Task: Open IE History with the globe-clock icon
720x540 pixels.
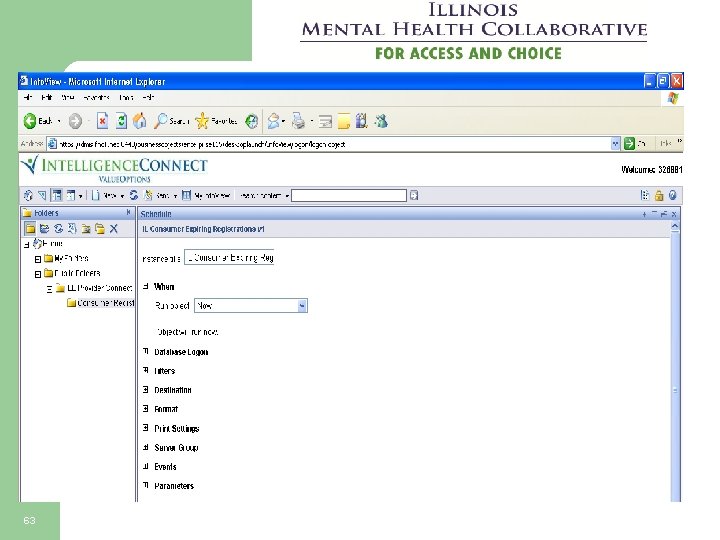Action: [251, 121]
